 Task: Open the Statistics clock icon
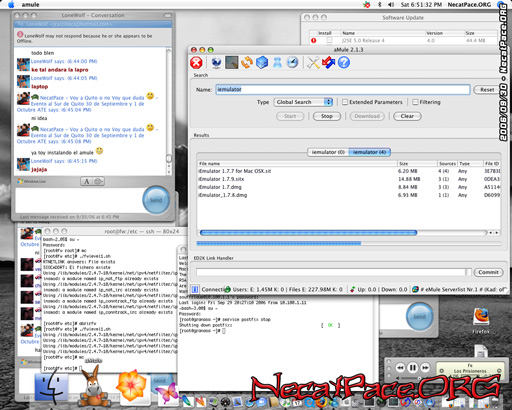click(x=292, y=62)
